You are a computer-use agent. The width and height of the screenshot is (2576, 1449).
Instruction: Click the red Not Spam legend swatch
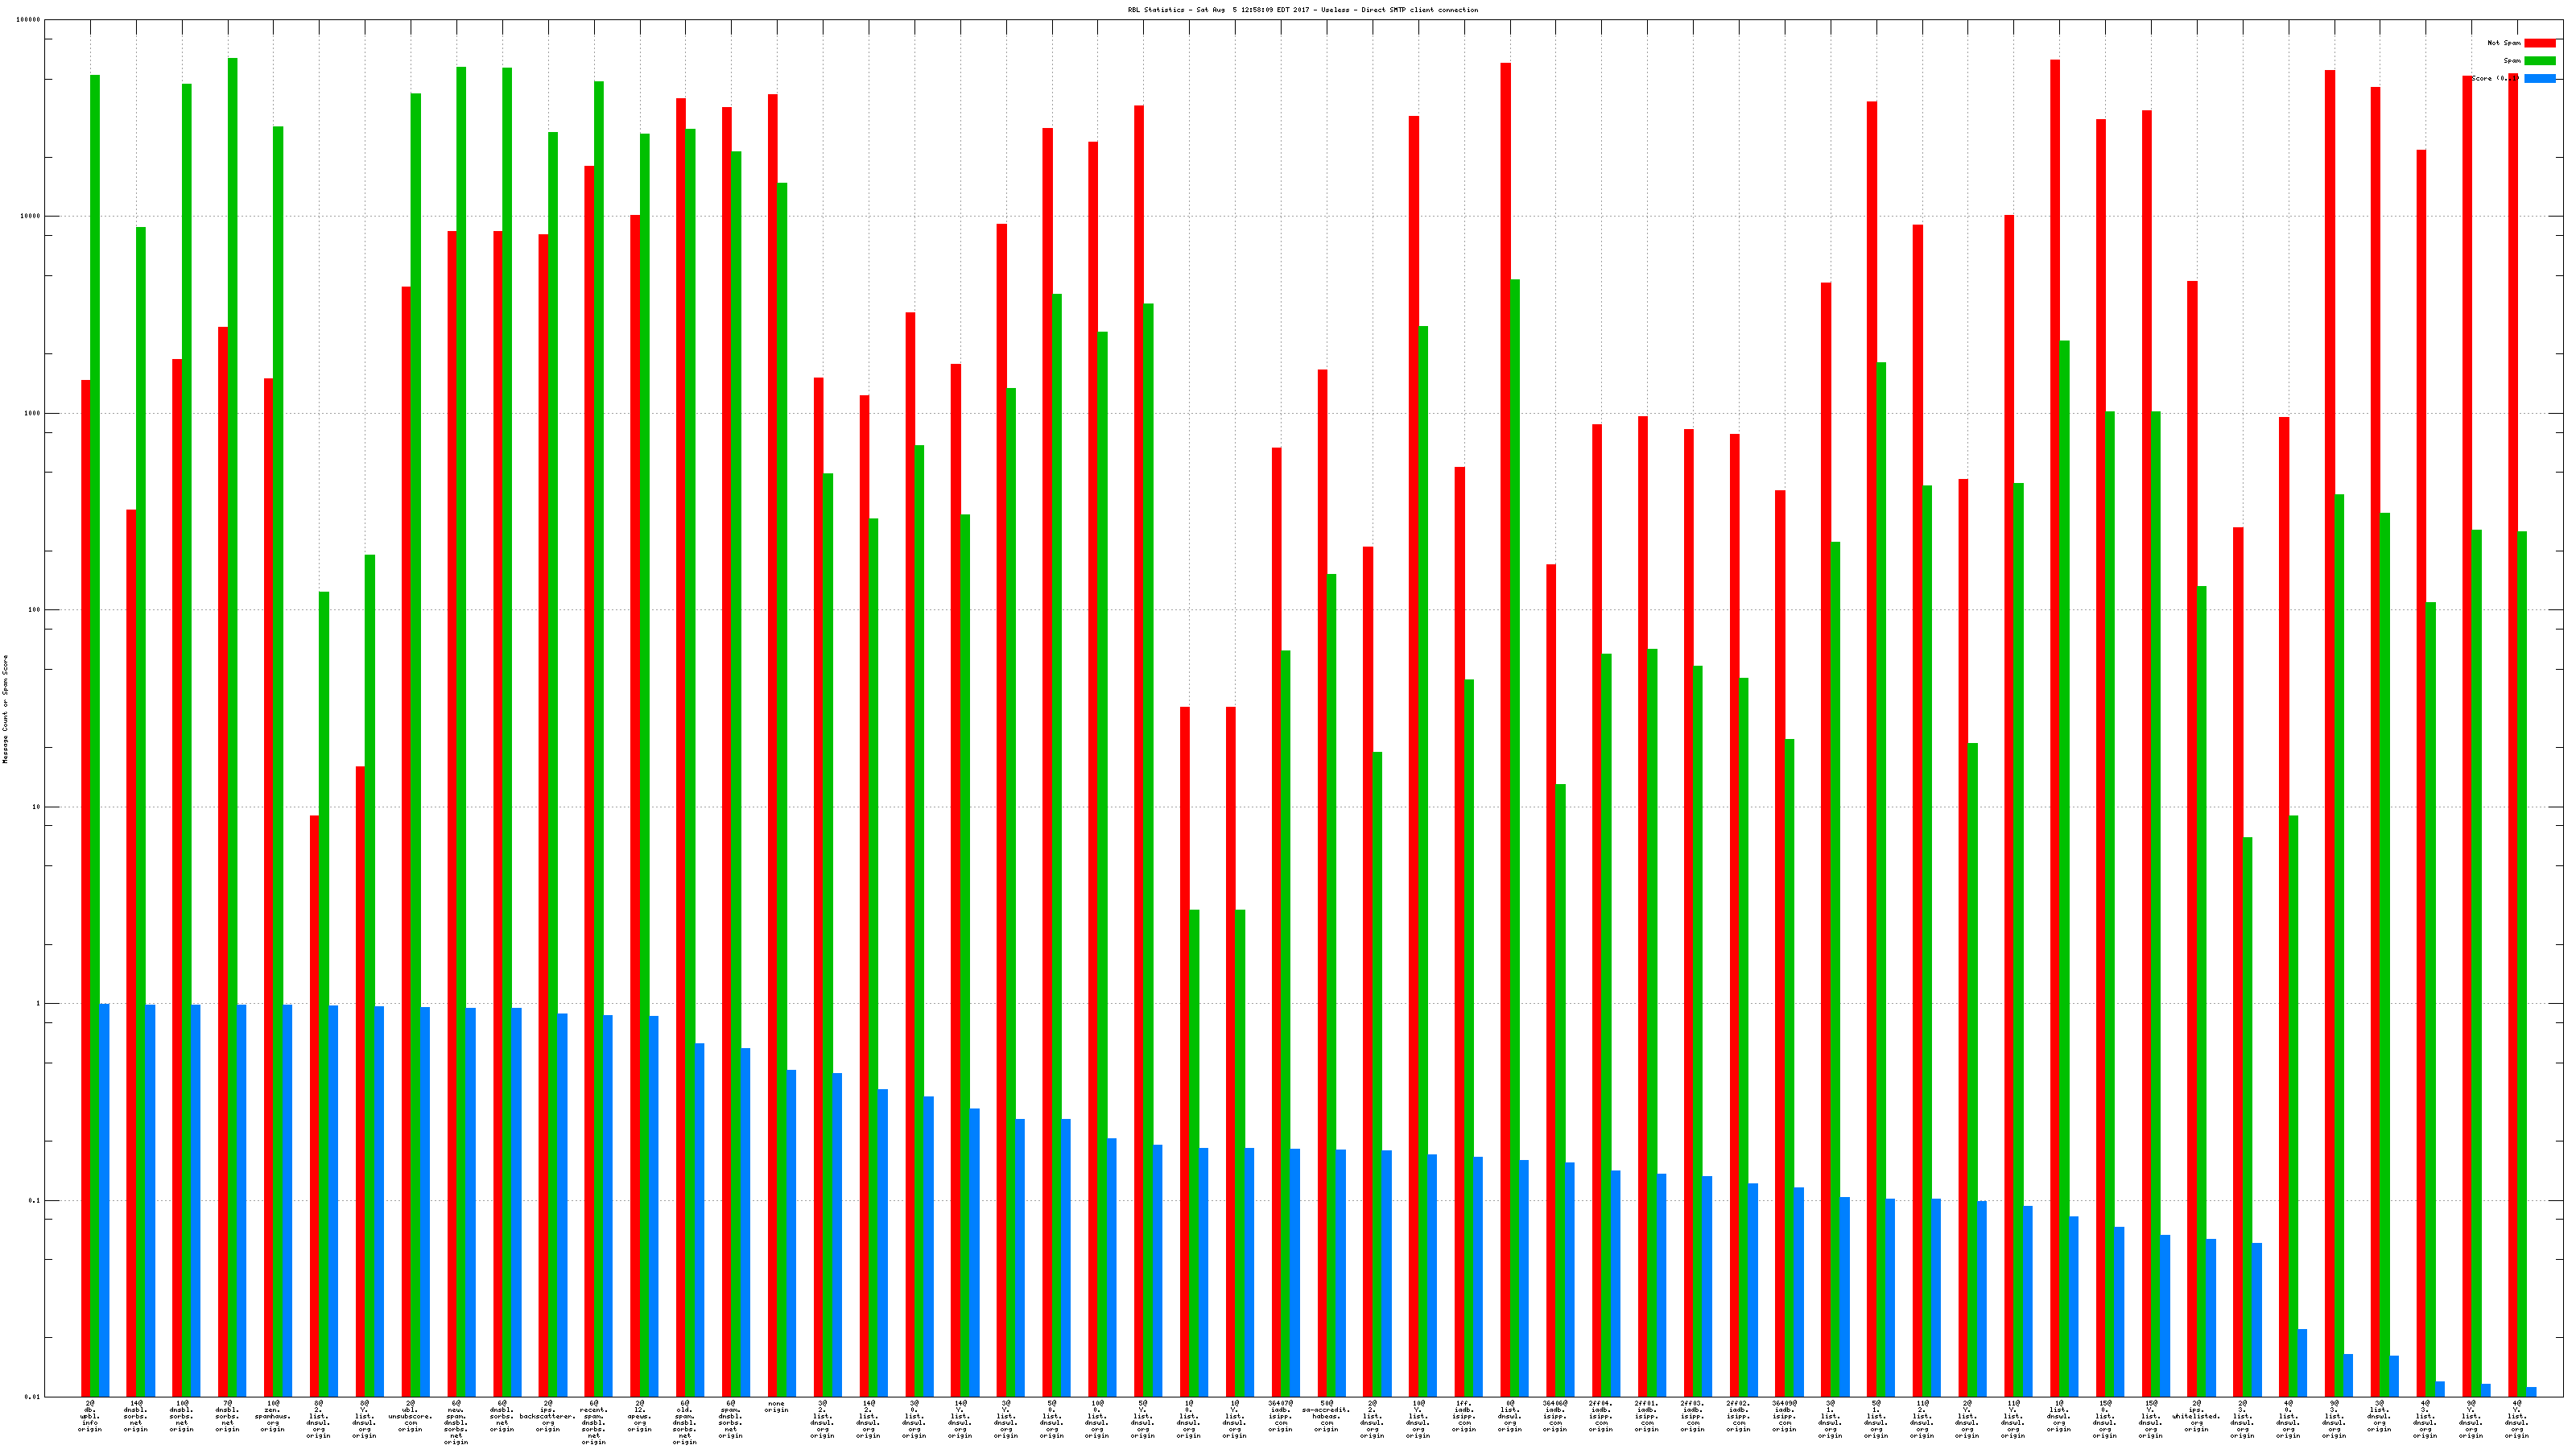pos(2539,43)
